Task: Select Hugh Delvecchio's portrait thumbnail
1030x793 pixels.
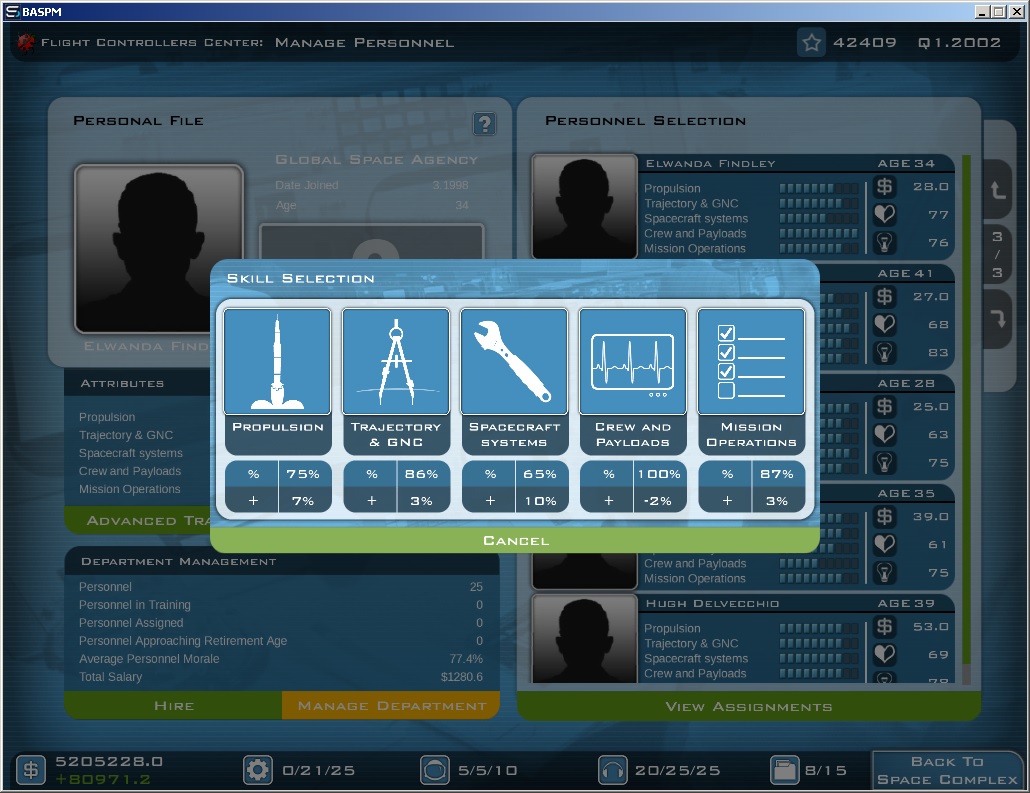Action: [x=584, y=639]
